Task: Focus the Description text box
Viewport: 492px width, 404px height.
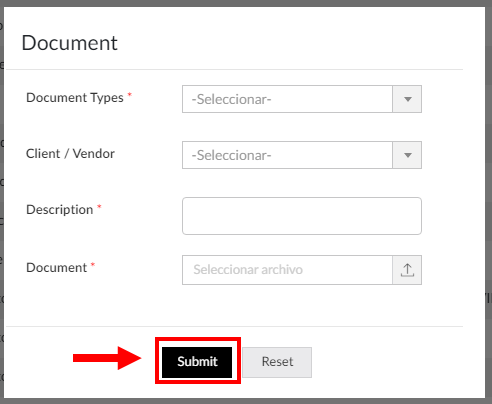Action: (302, 216)
